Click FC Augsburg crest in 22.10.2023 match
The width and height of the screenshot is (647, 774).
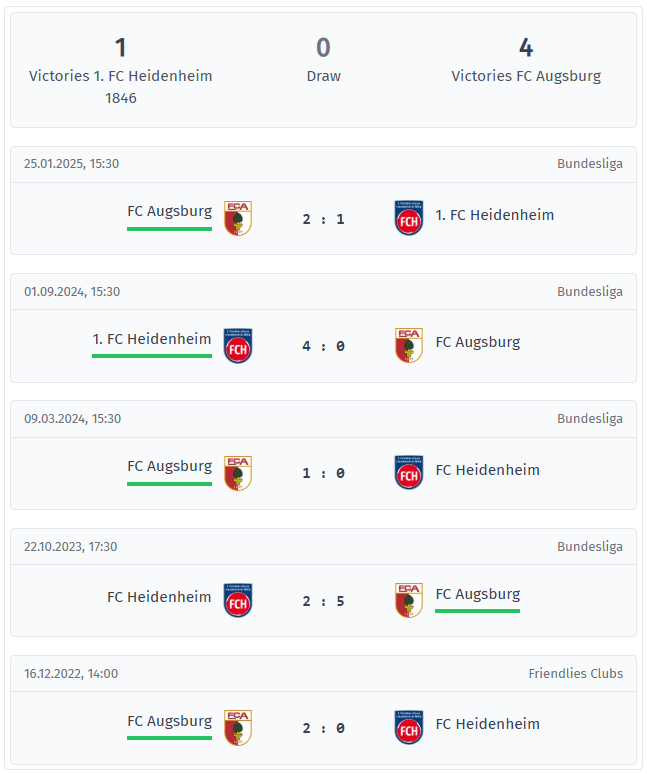point(409,601)
